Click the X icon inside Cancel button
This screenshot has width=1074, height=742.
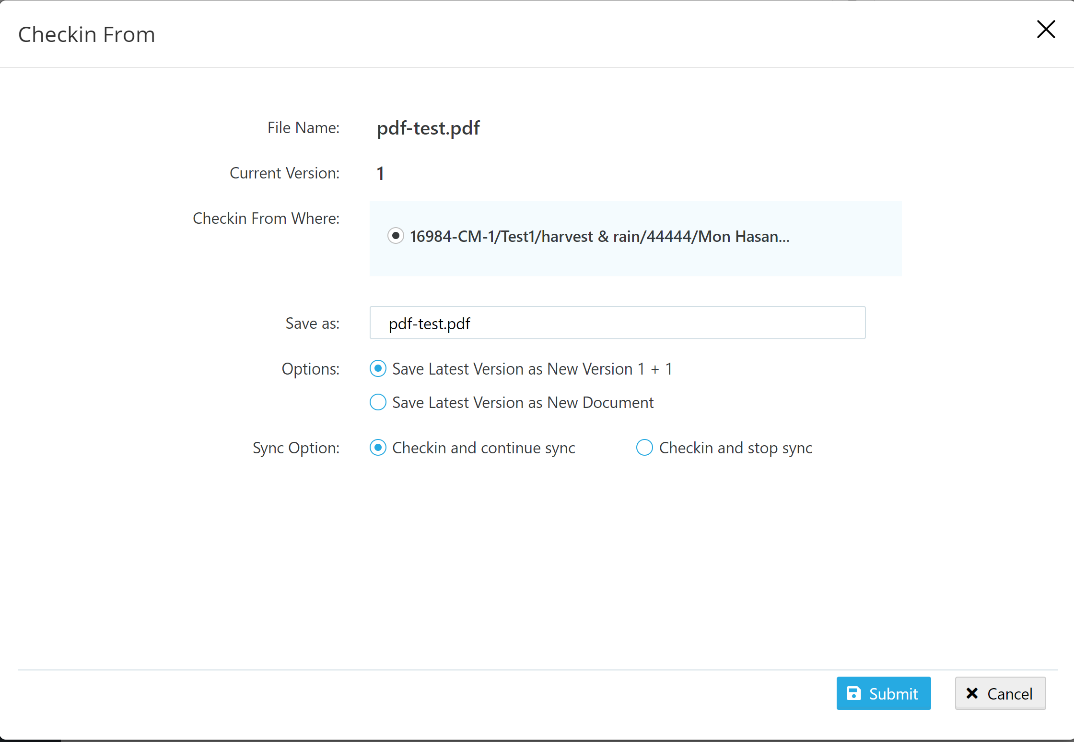pyautogui.click(x=972, y=694)
